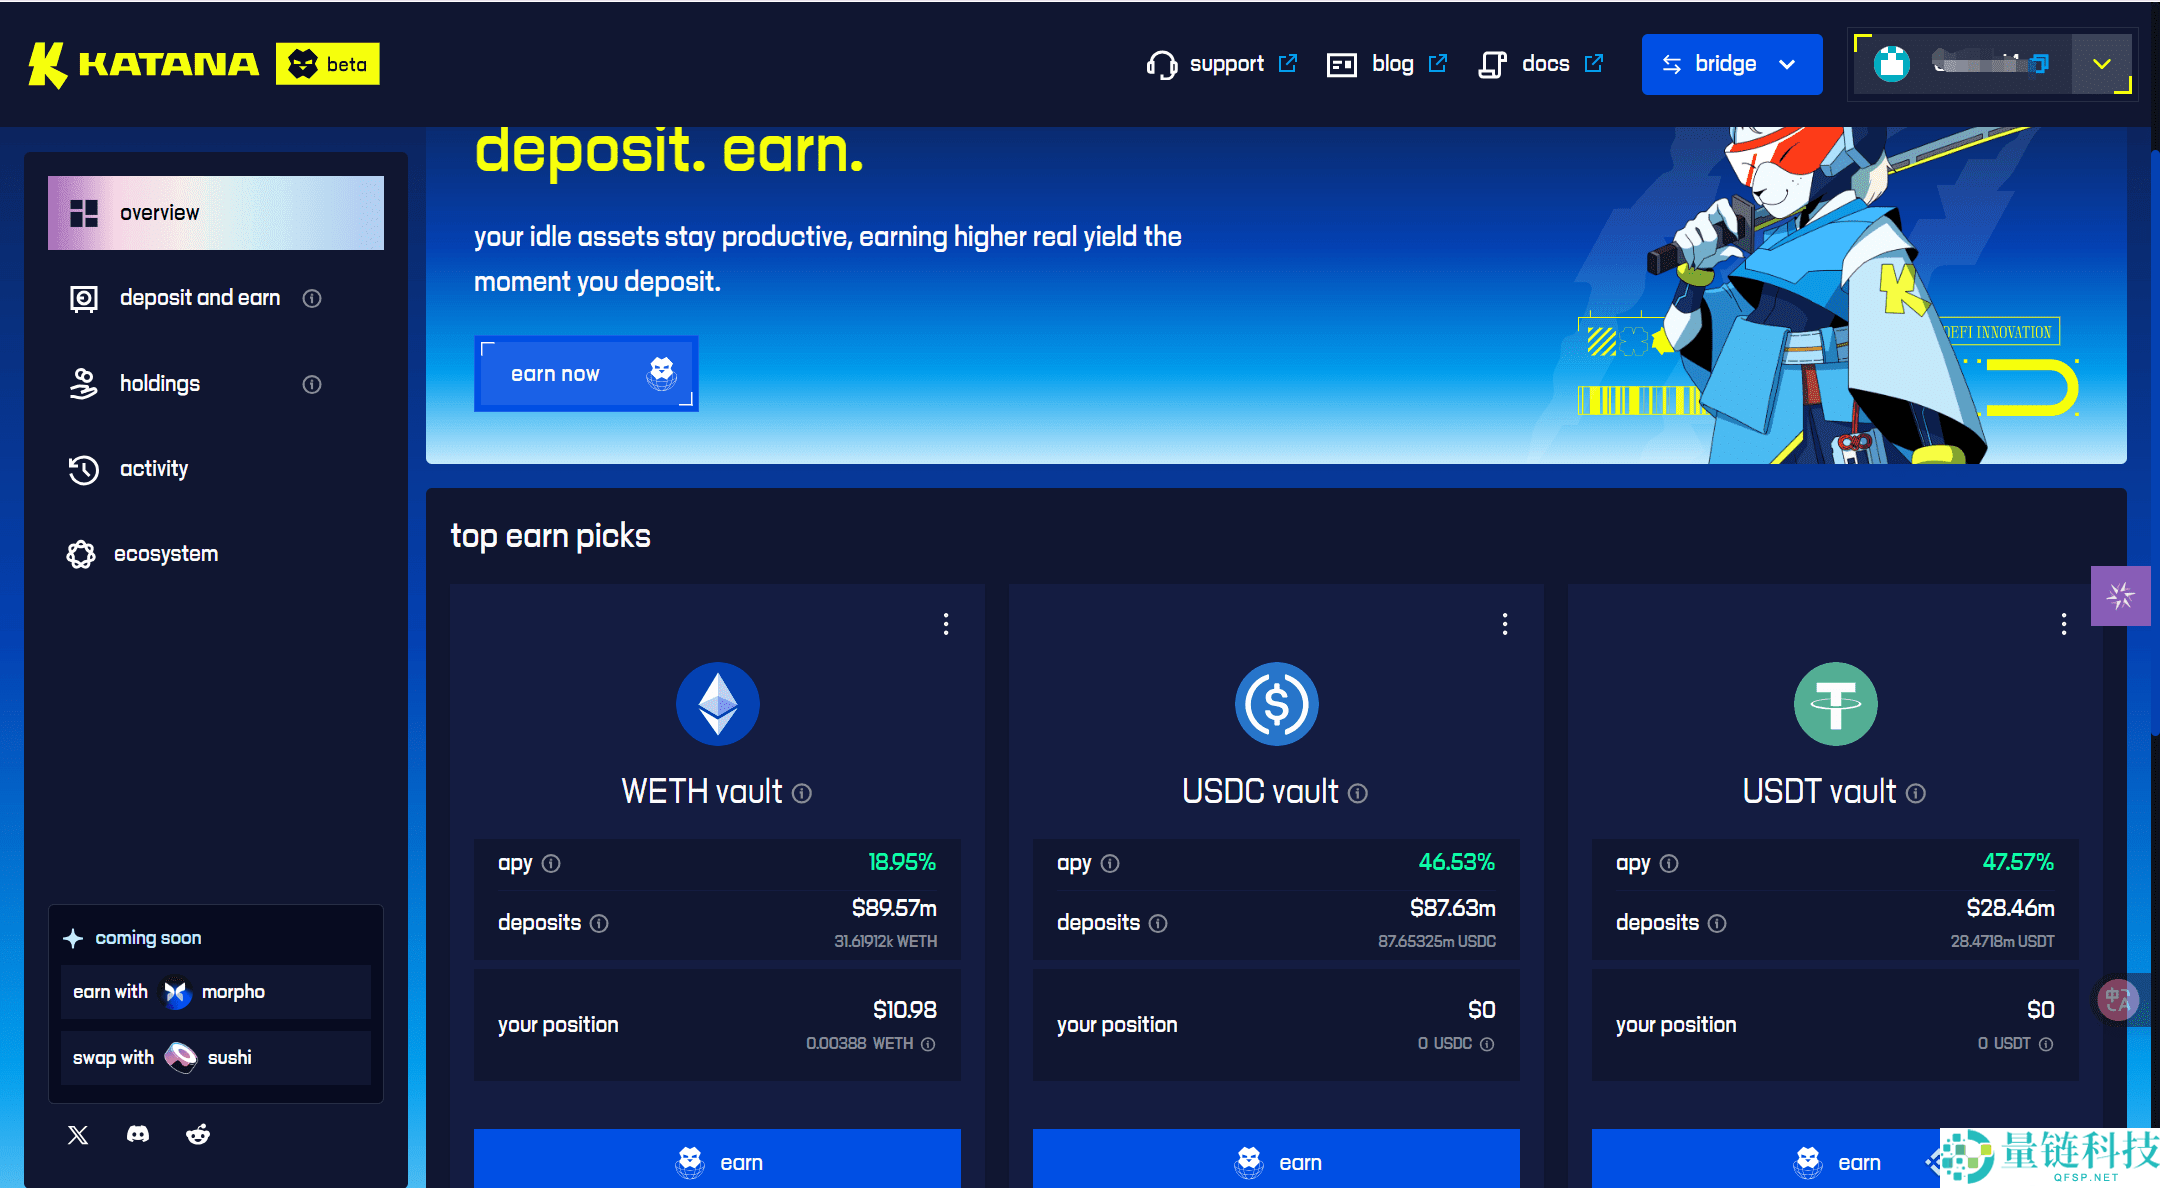
Task: Open the activity sidebar item
Action: point(153,469)
